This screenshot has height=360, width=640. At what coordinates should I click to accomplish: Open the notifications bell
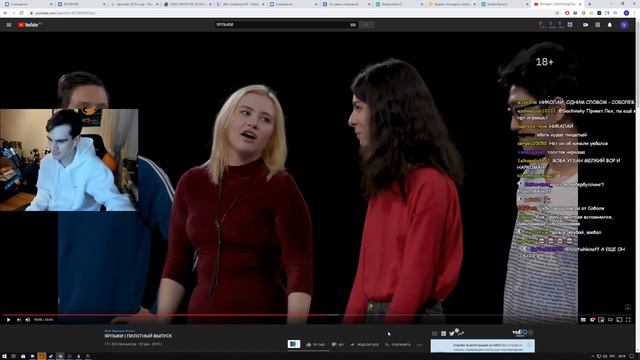pos(610,25)
